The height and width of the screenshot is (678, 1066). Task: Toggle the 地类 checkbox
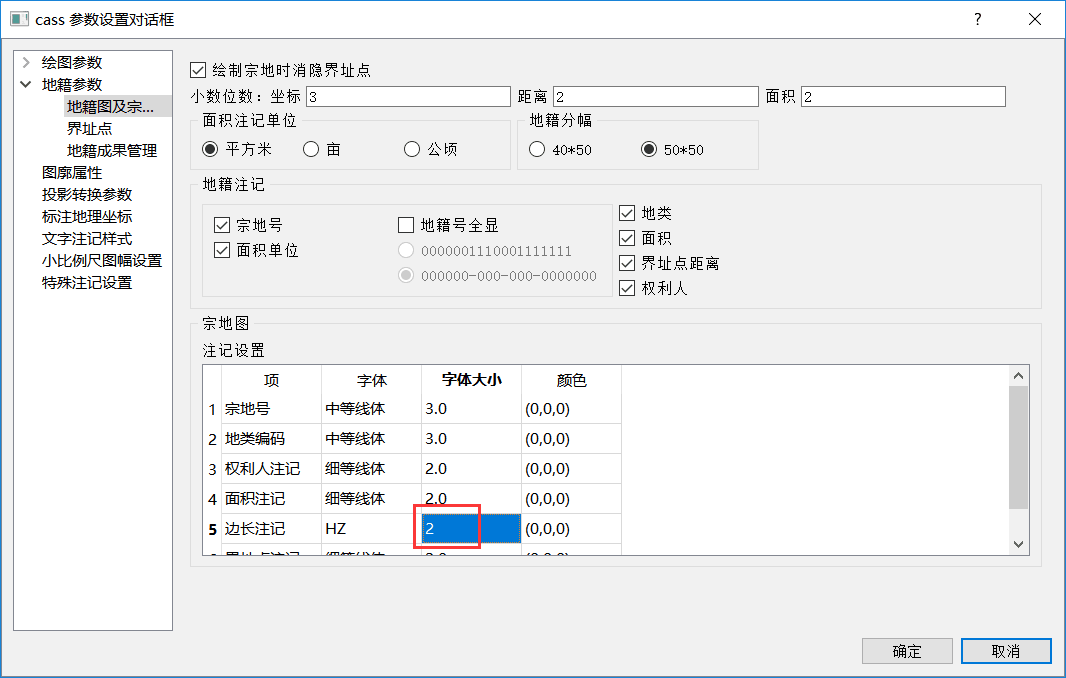[627, 213]
